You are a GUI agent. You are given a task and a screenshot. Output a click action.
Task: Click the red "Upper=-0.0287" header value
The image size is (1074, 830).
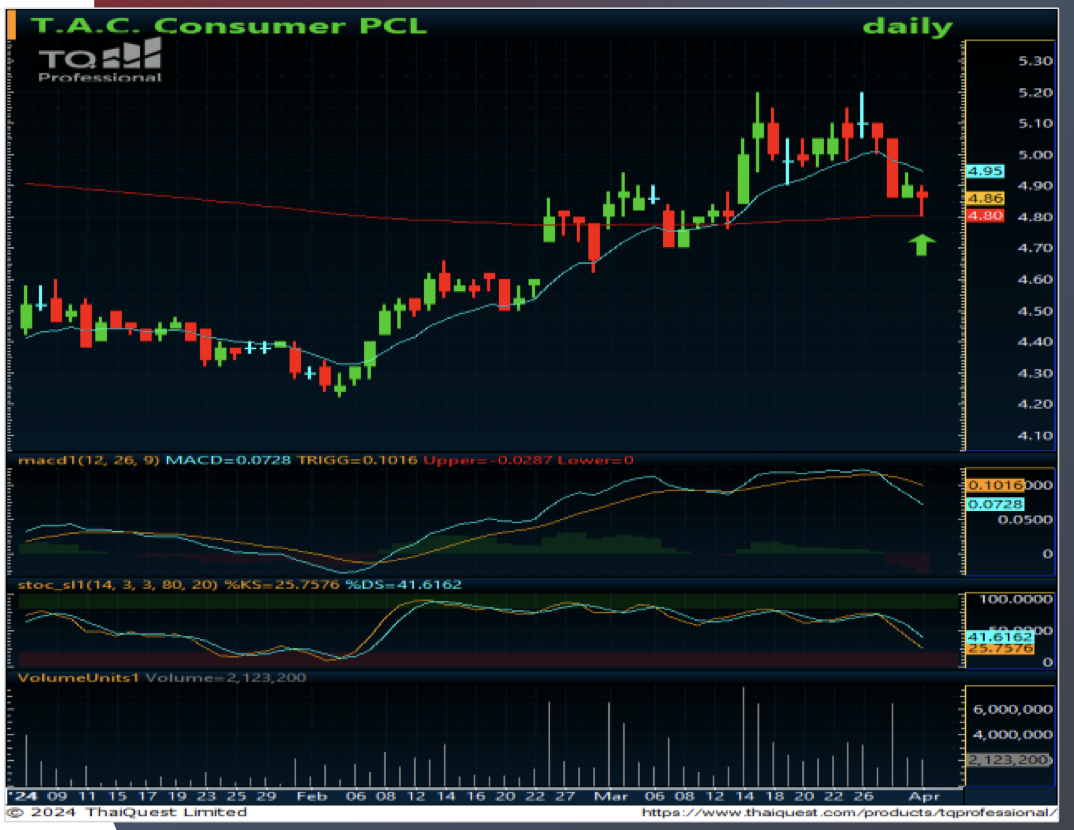487,460
